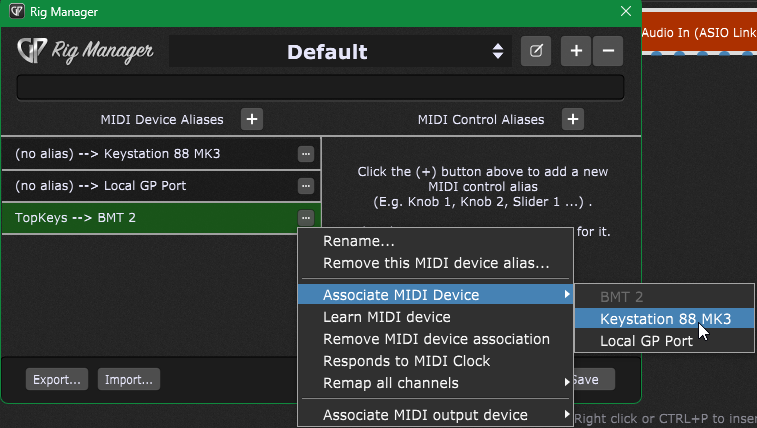Viewport: 757px width, 428px height.
Task: Open options for Keystation 88 MK3 alias
Action: point(306,154)
